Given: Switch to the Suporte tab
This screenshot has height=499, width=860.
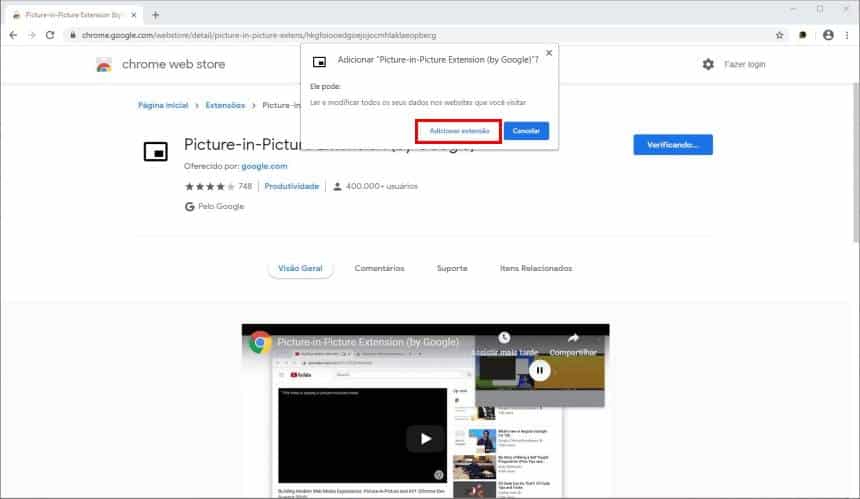Looking at the screenshot, I should coord(452,268).
